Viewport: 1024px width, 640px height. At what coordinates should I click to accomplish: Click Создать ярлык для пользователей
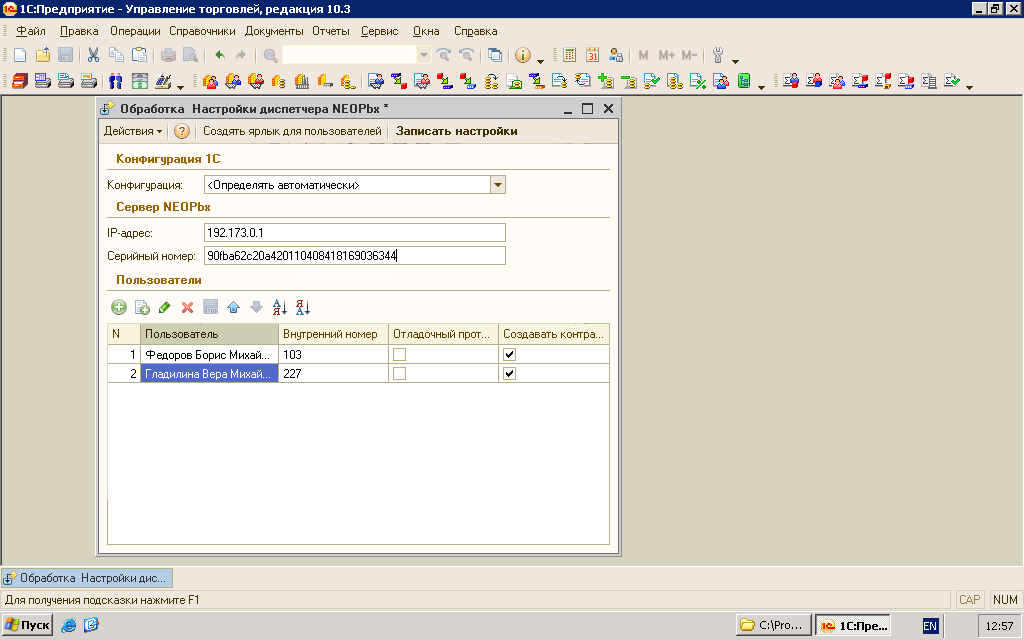click(292, 131)
